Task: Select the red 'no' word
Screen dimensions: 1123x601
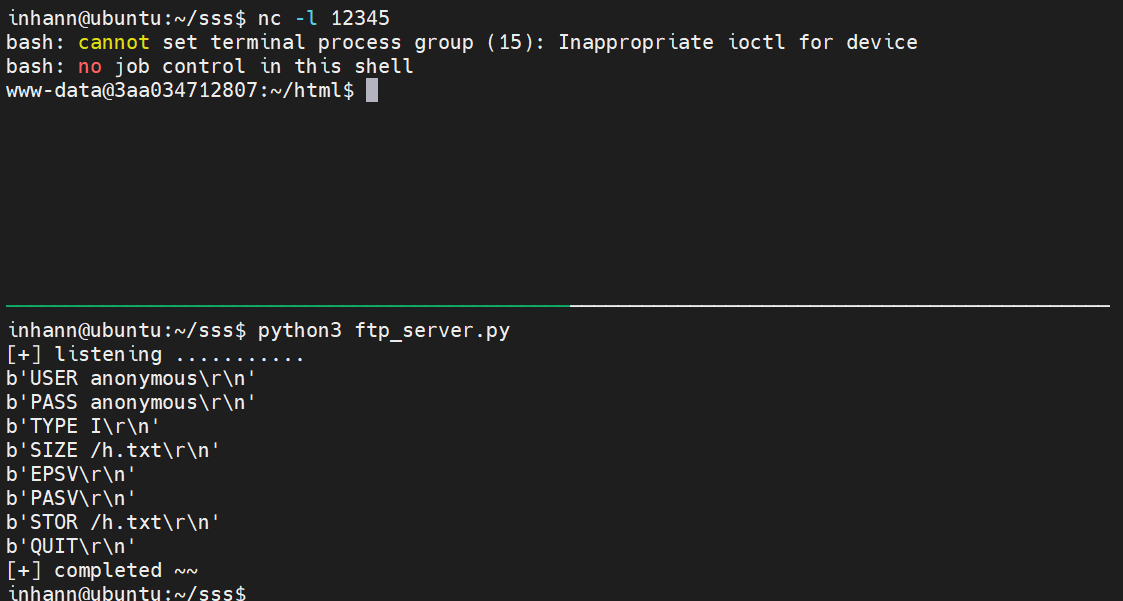Action: coord(90,66)
